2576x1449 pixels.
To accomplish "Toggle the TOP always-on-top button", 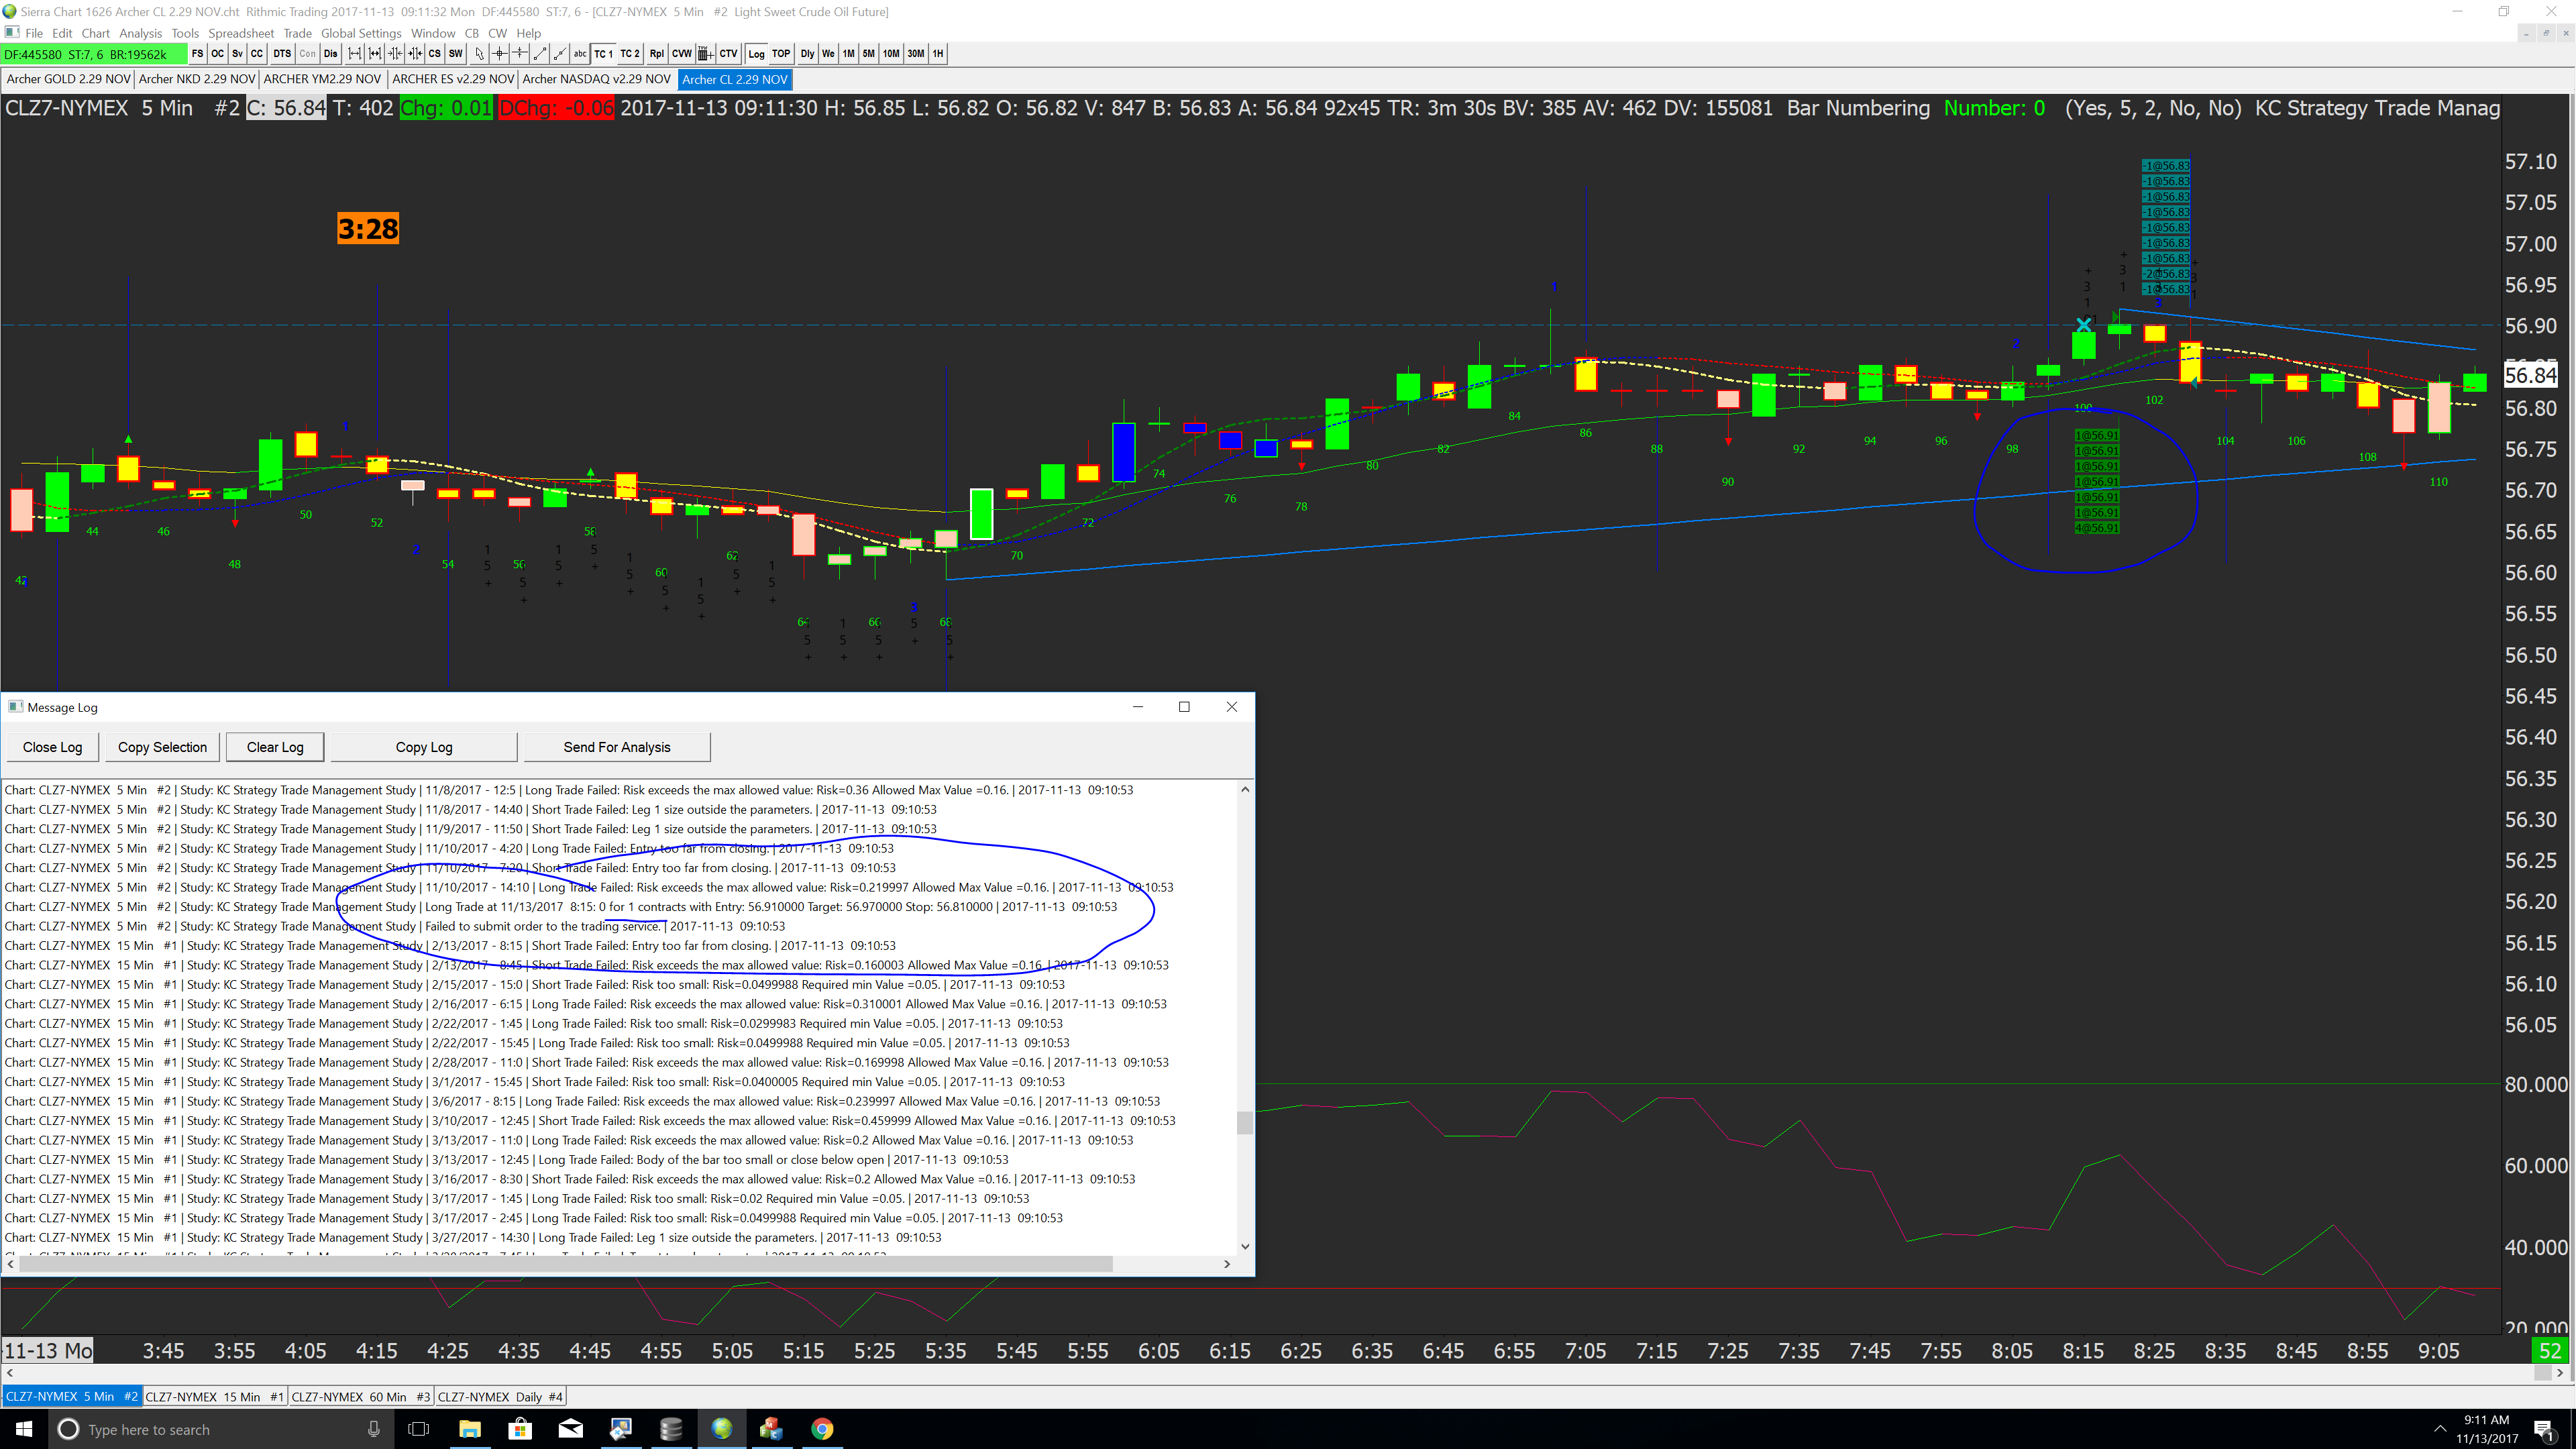I will point(781,54).
